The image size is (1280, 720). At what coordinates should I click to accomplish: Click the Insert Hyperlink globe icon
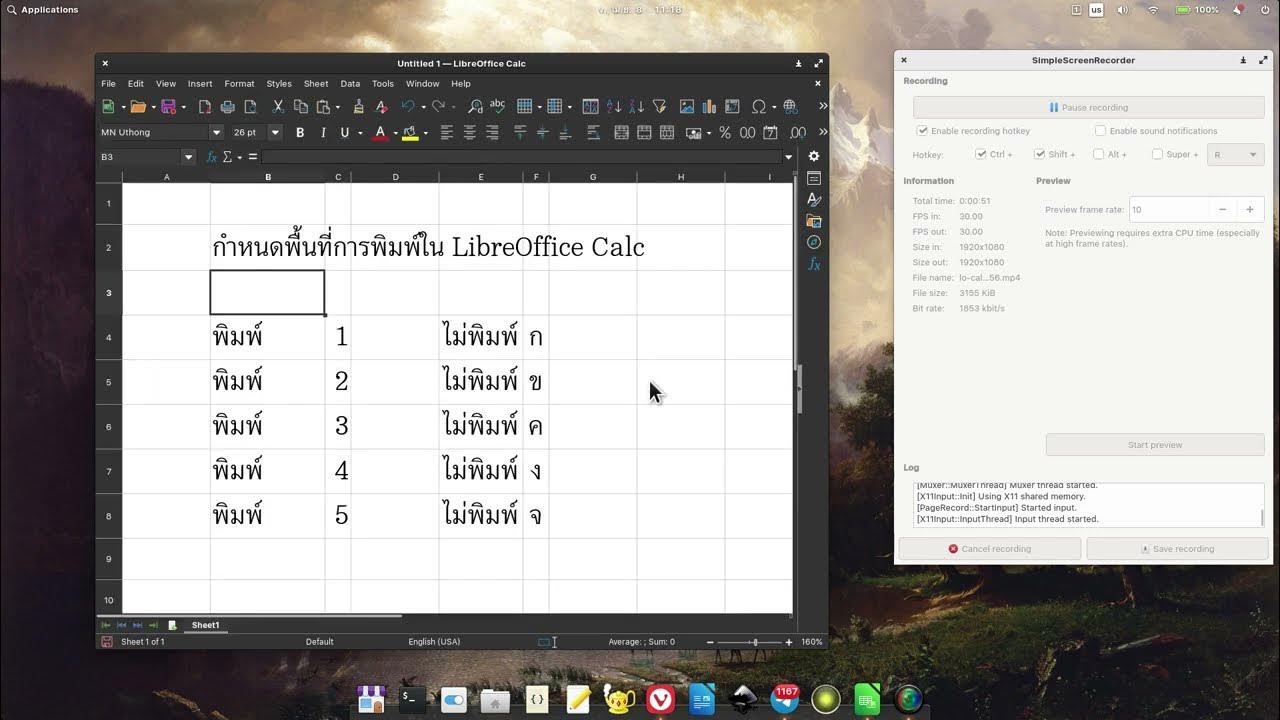pyautogui.click(x=789, y=106)
